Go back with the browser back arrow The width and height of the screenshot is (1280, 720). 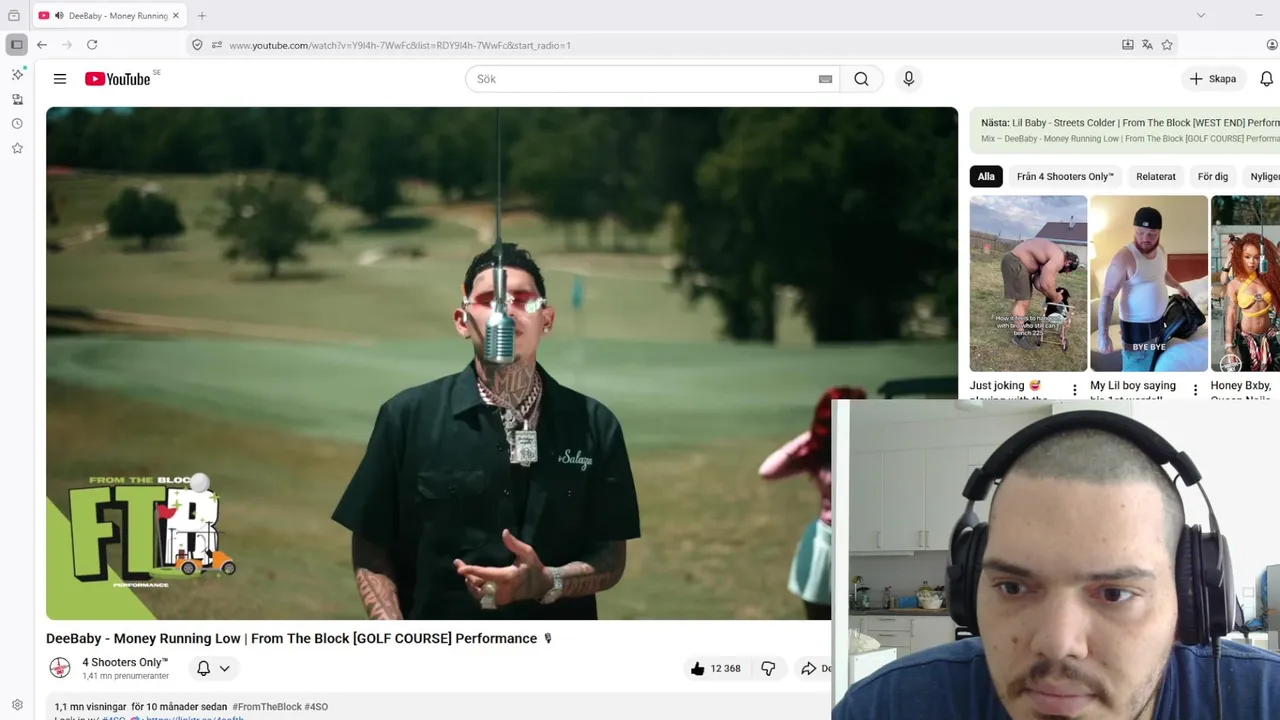click(x=42, y=45)
